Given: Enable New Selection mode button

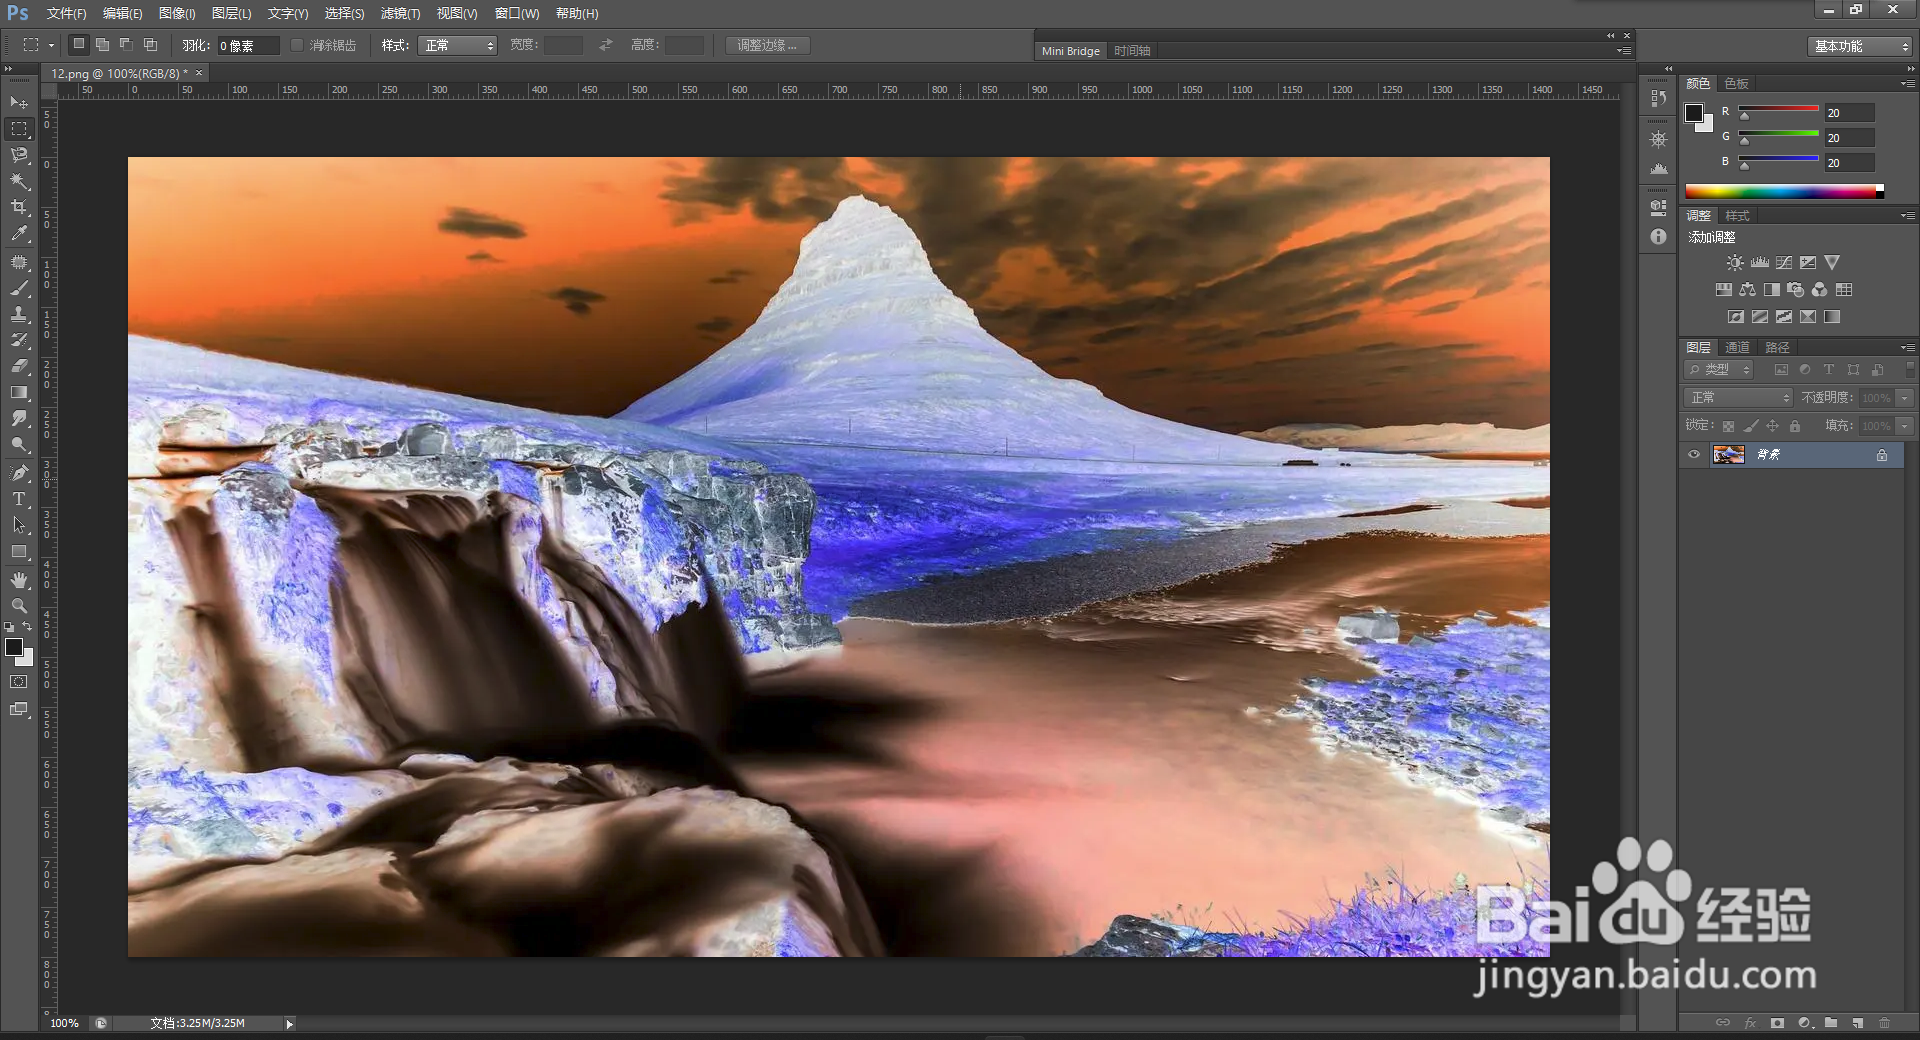Looking at the screenshot, I should point(79,45).
